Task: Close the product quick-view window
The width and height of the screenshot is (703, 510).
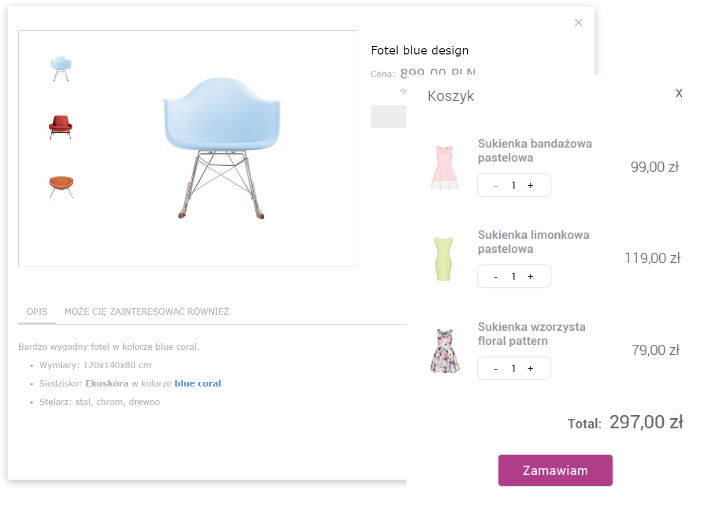Action: [578, 22]
